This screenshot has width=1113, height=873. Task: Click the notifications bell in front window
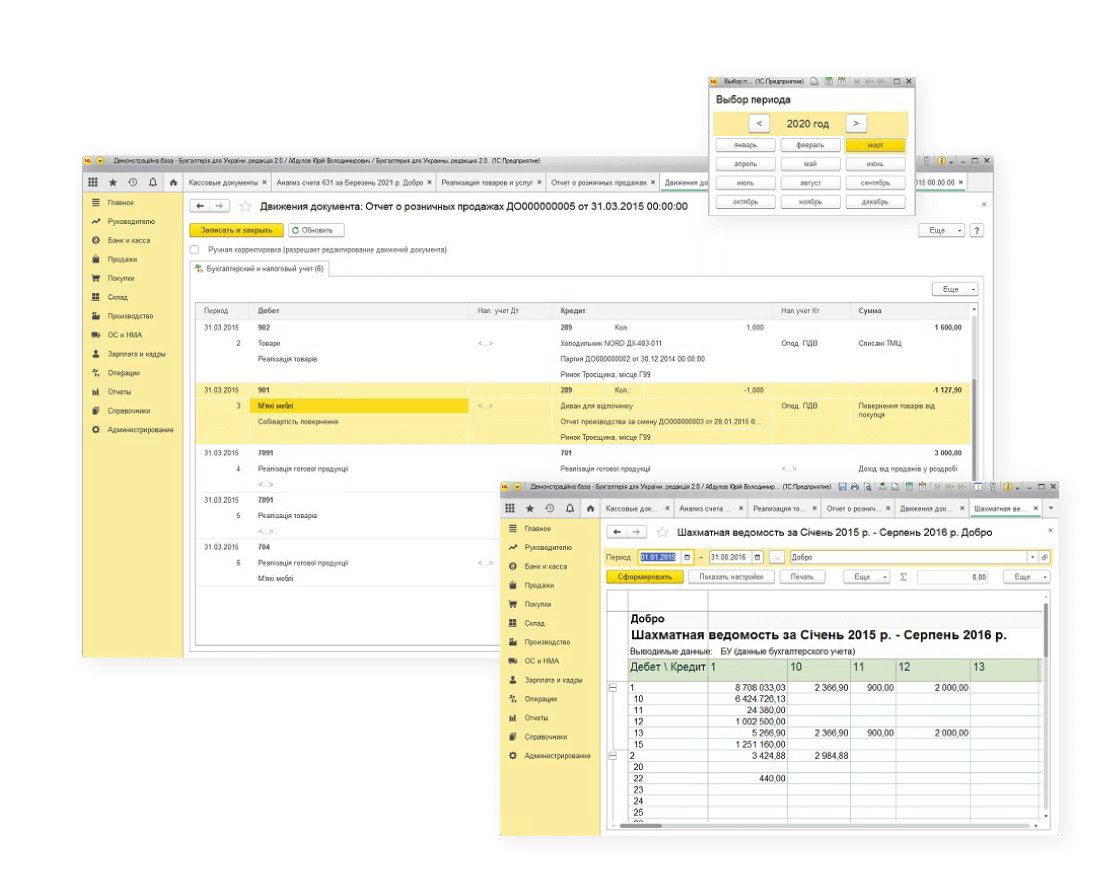click(569, 508)
